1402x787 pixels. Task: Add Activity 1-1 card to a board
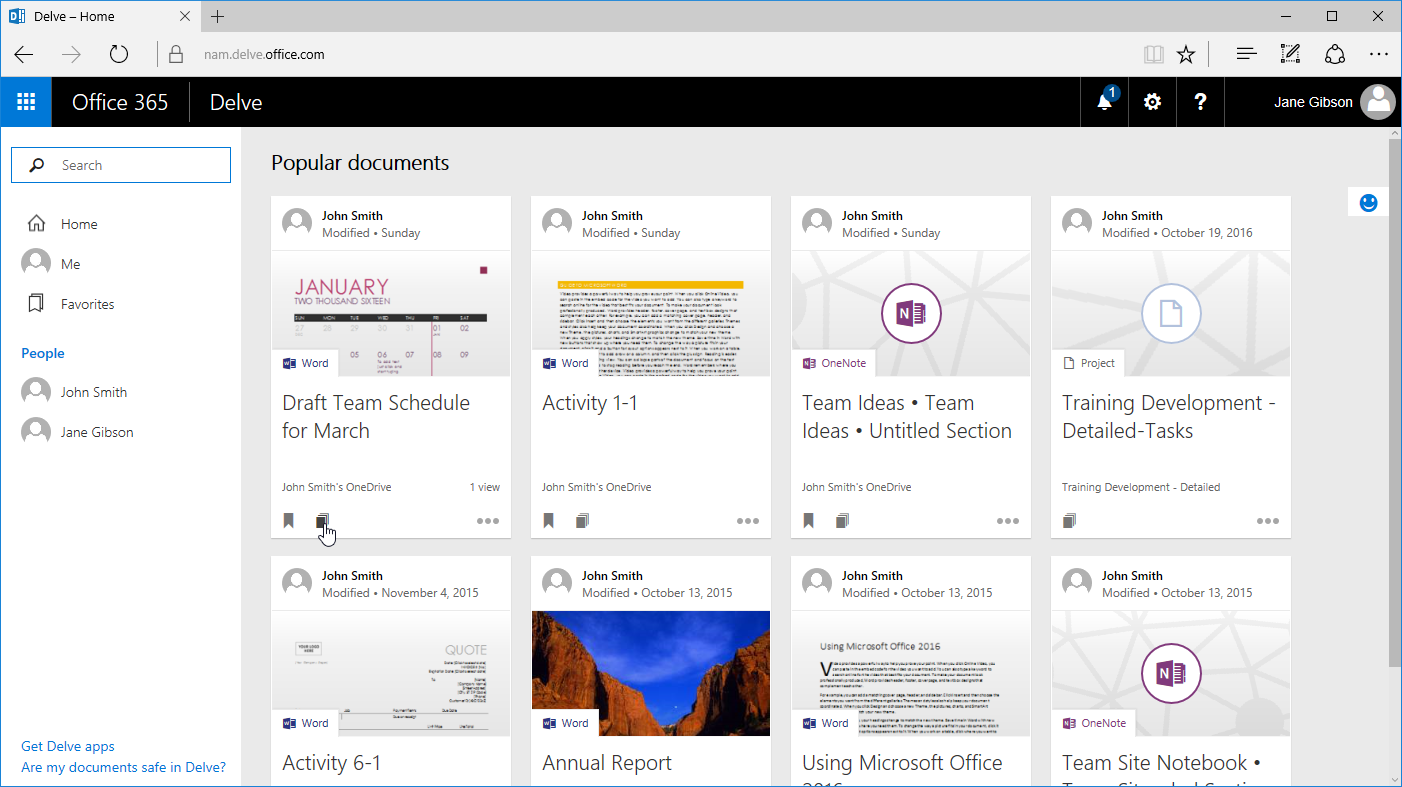[583, 521]
